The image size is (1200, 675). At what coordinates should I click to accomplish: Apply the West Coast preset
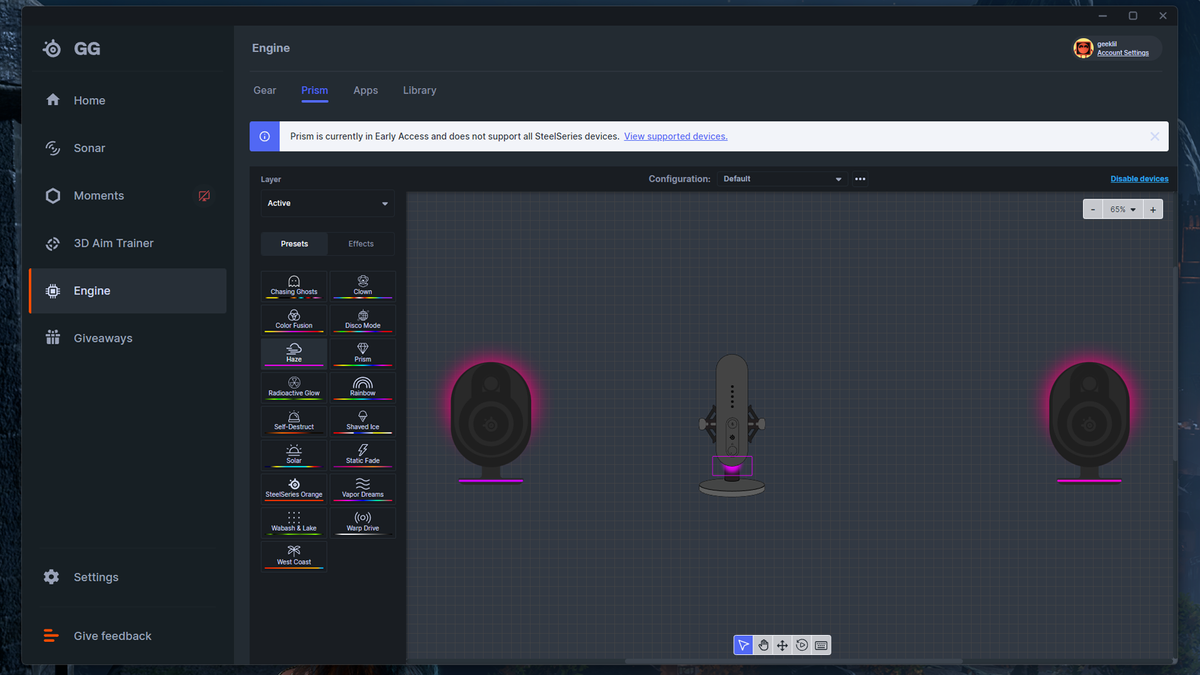[x=294, y=556]
